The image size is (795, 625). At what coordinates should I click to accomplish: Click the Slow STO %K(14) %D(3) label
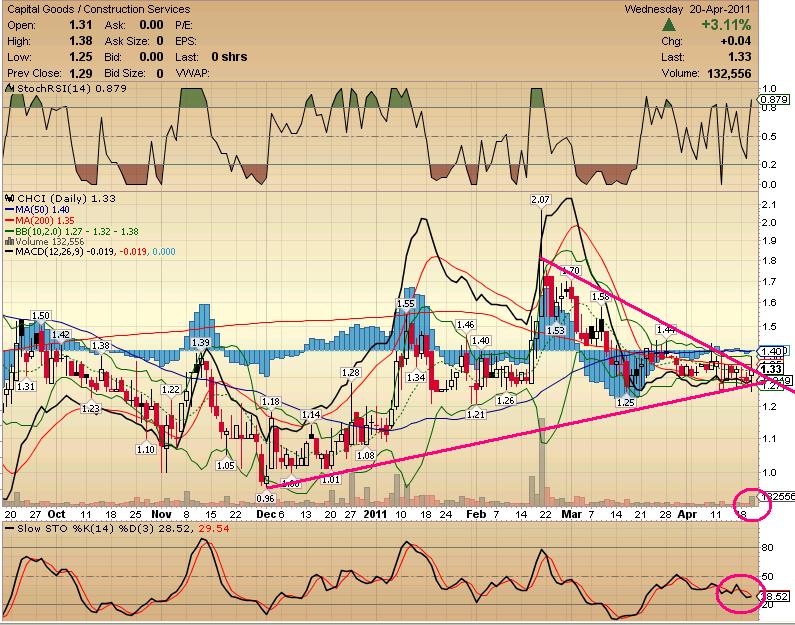coord(123,529)
